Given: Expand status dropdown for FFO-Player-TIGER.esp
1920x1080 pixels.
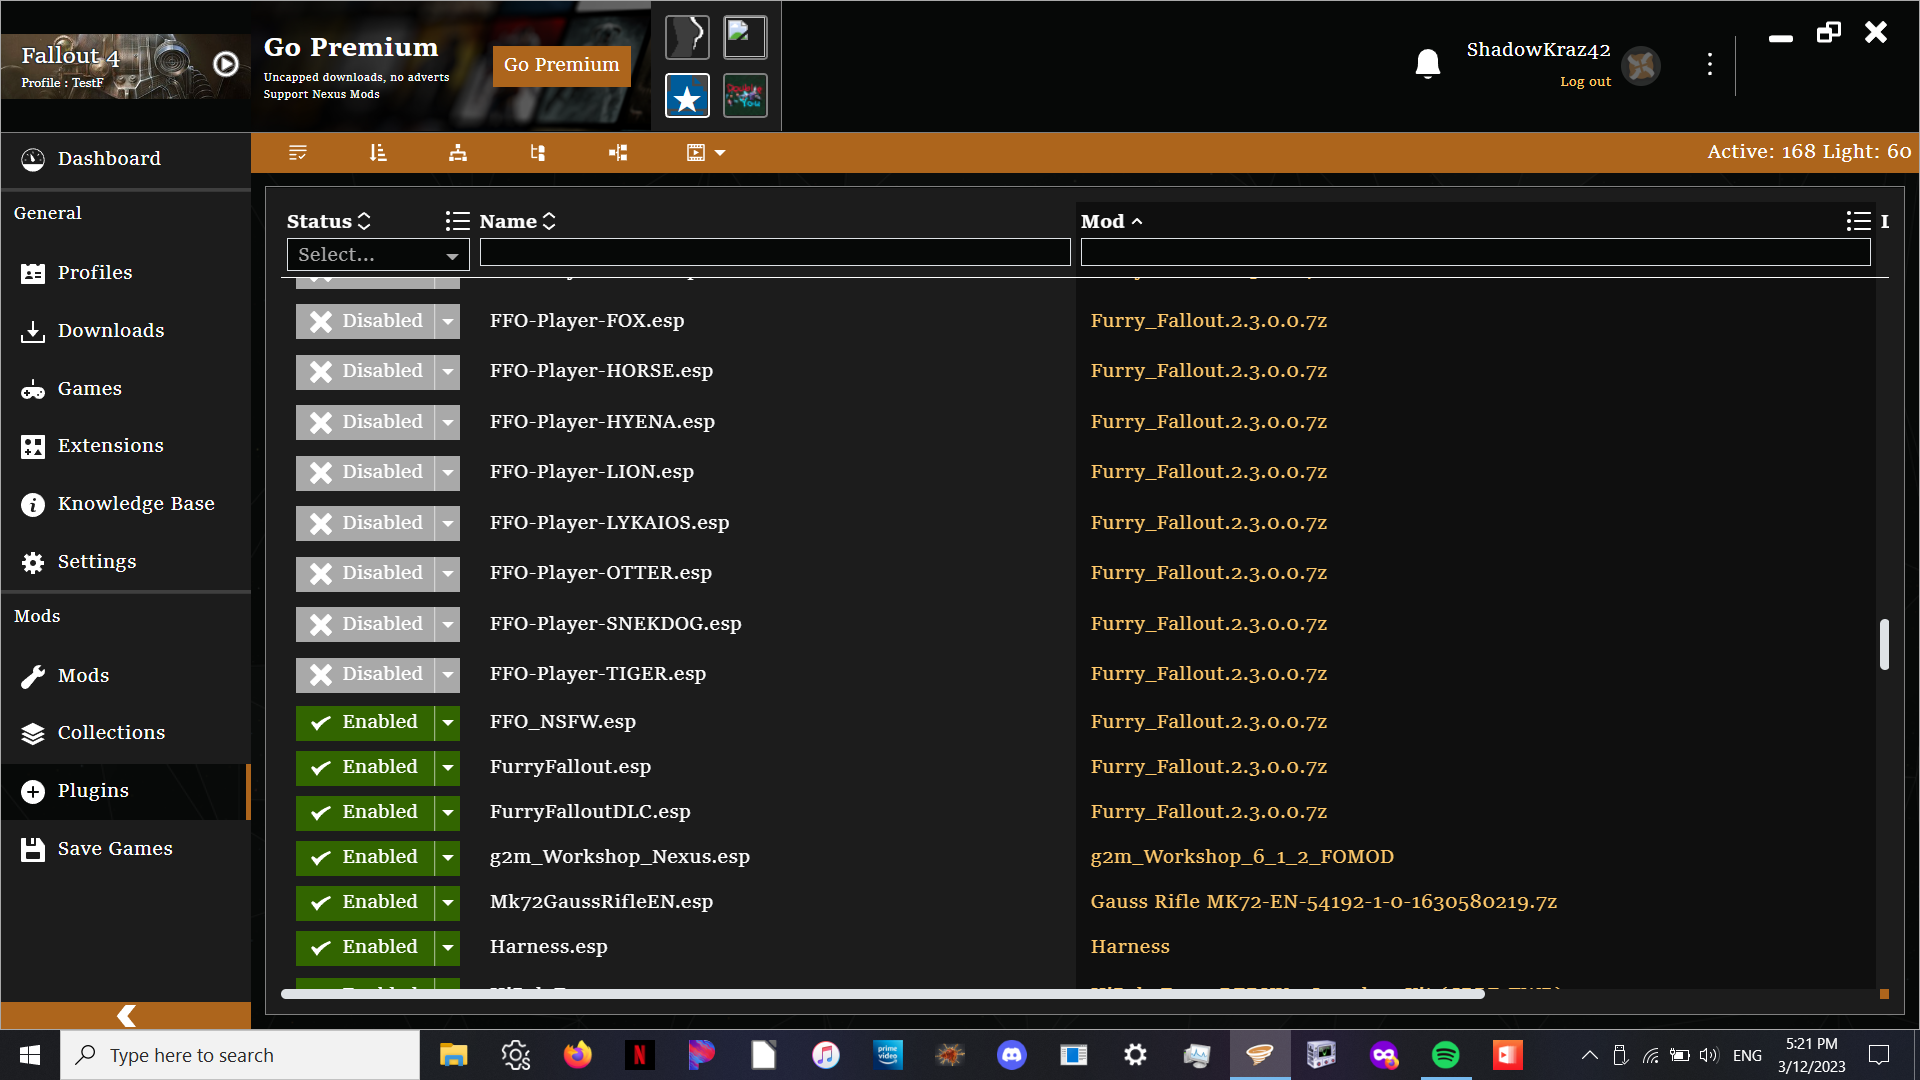Looking at the screenshot, I should pos(448,674).
